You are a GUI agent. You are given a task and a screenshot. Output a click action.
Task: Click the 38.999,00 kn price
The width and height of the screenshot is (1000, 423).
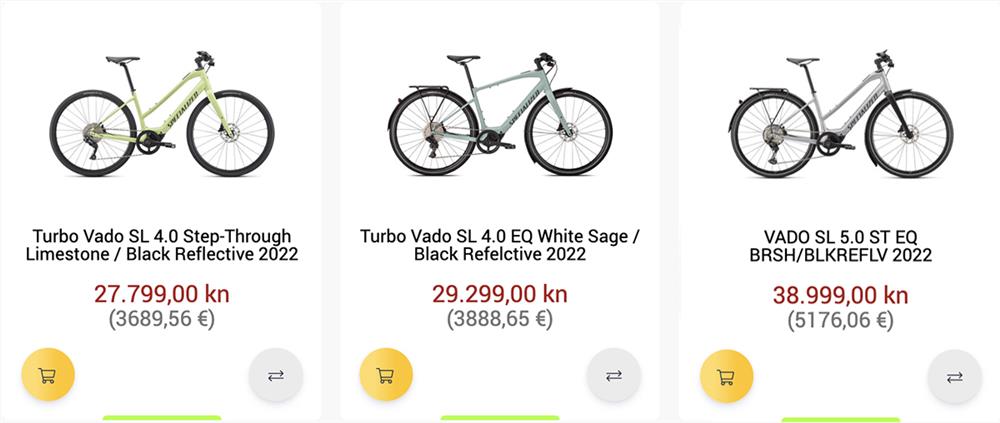(x=840, y=295)
